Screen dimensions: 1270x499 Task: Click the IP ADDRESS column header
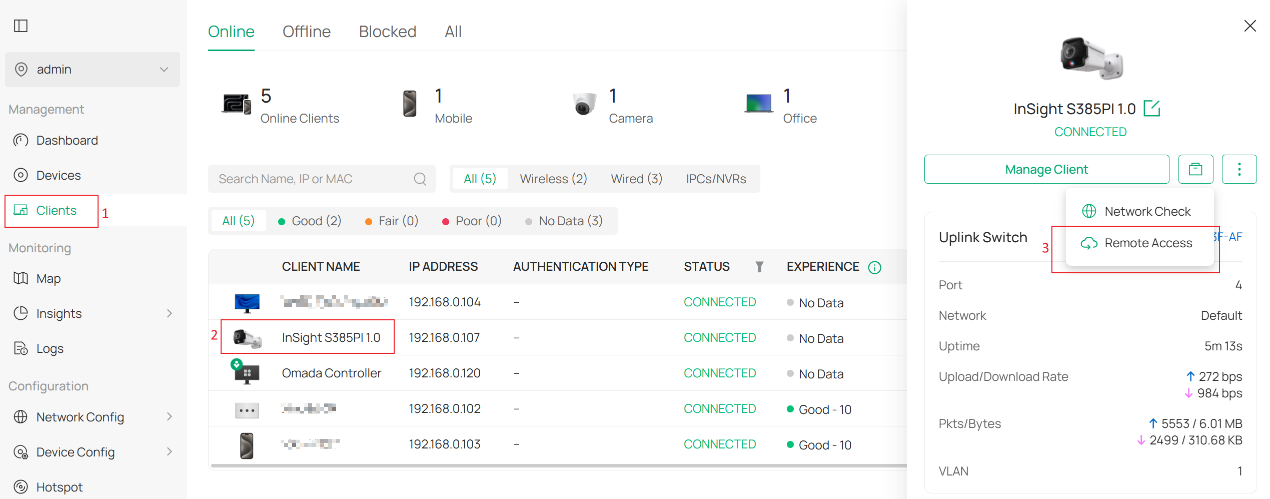coord(443,267)
